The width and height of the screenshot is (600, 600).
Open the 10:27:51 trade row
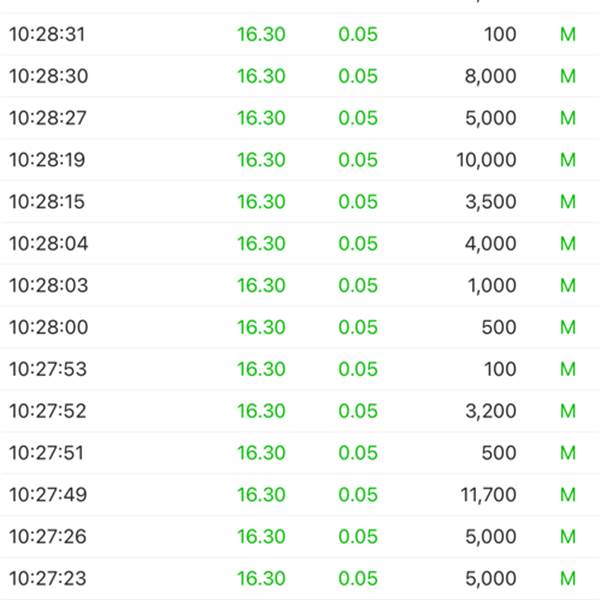coord(300,453)
